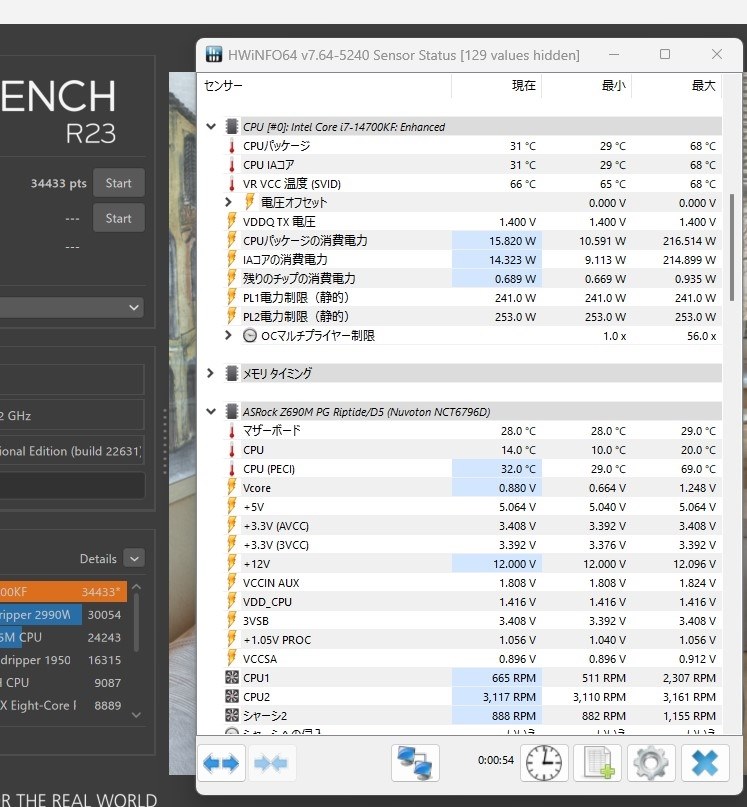This screenshot has height=807, width=747.
Task: Select the 8889 Eight-Core ranking row
Action: 63,705
